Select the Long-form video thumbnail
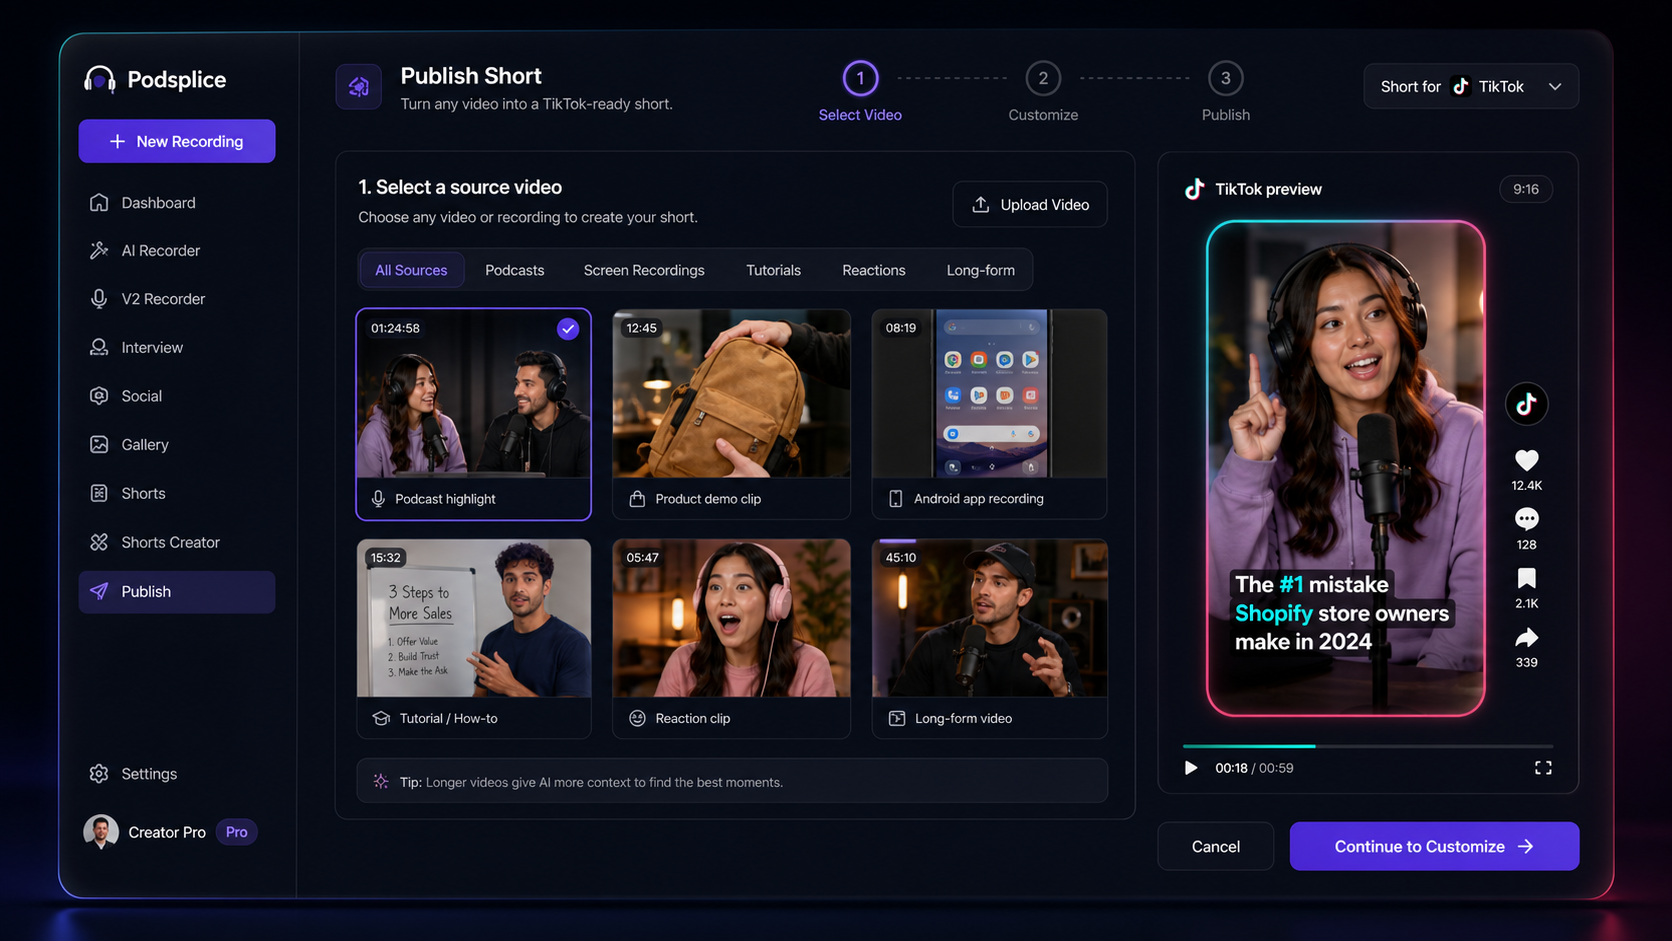 pos(990,619)
